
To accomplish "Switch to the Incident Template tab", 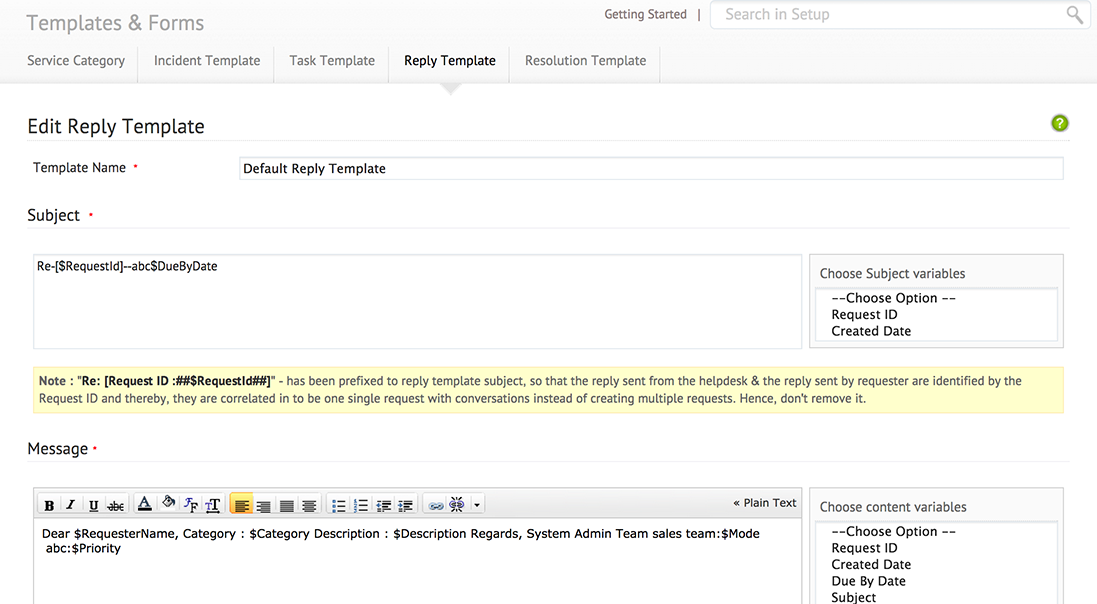I will pyautogui.click(x=207, y=60).
